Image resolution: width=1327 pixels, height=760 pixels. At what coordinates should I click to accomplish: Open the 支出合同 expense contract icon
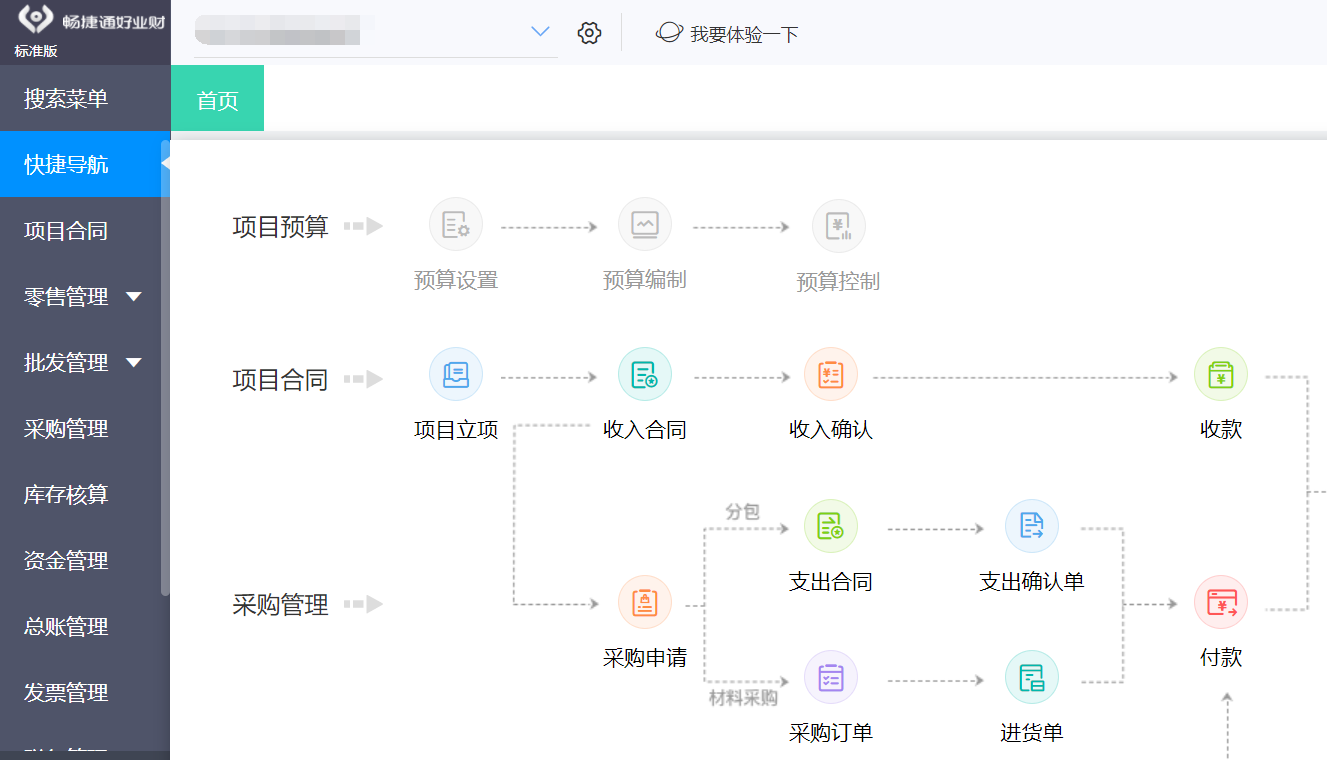pyautogui.click(x=831, y=526)
